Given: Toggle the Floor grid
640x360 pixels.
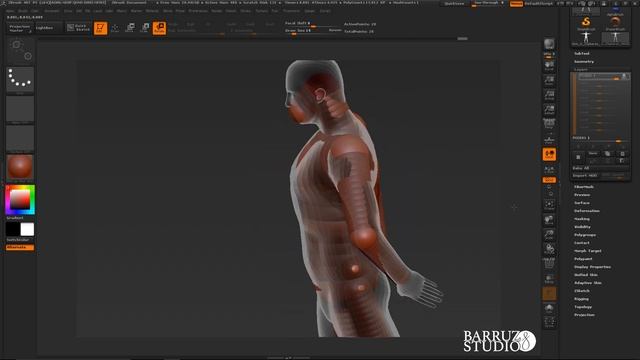Looking at the screenshot, I should click(x=549, y=139).
